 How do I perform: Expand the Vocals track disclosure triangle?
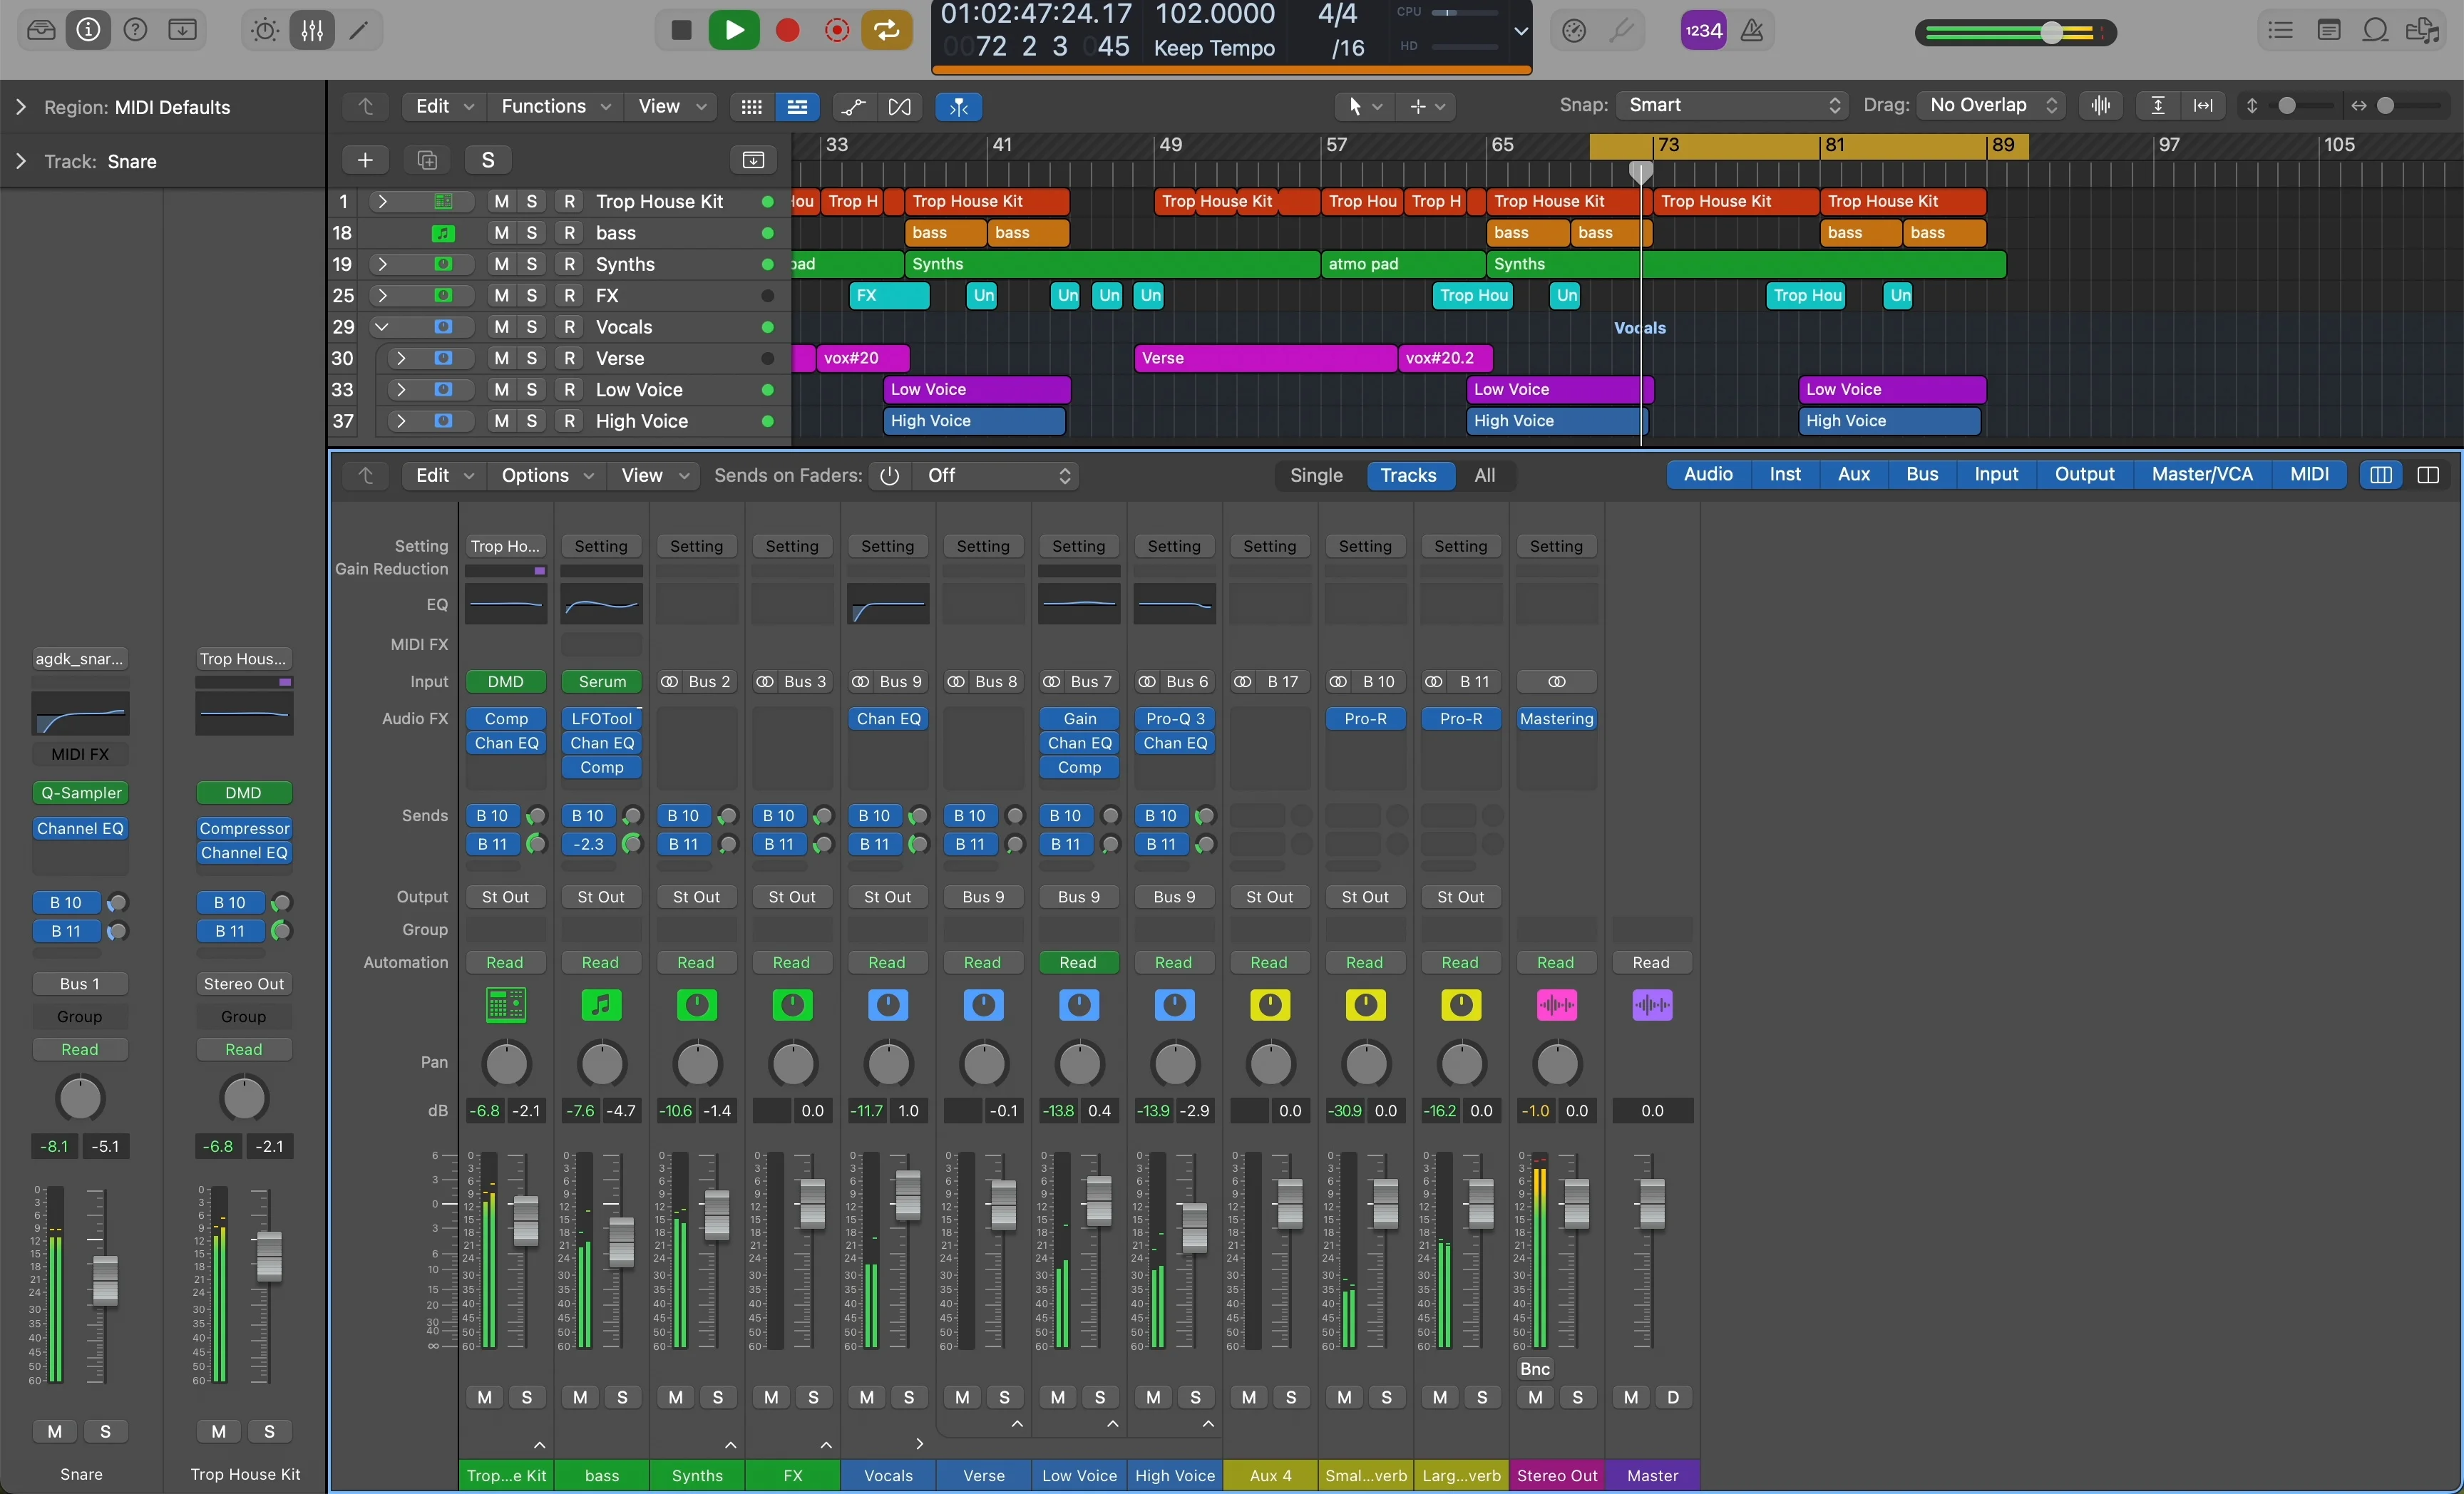click(383, 327)
